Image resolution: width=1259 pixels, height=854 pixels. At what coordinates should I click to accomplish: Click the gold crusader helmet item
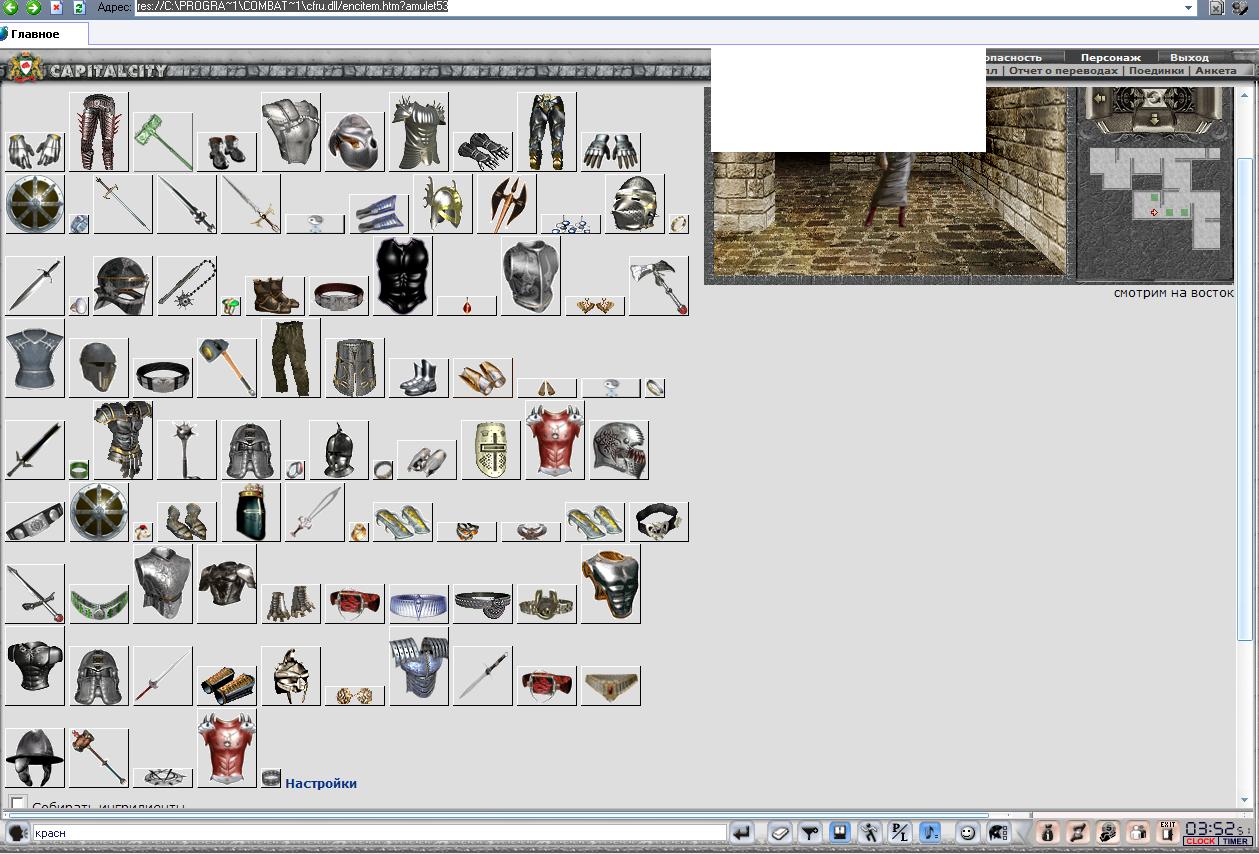[490, 450]
